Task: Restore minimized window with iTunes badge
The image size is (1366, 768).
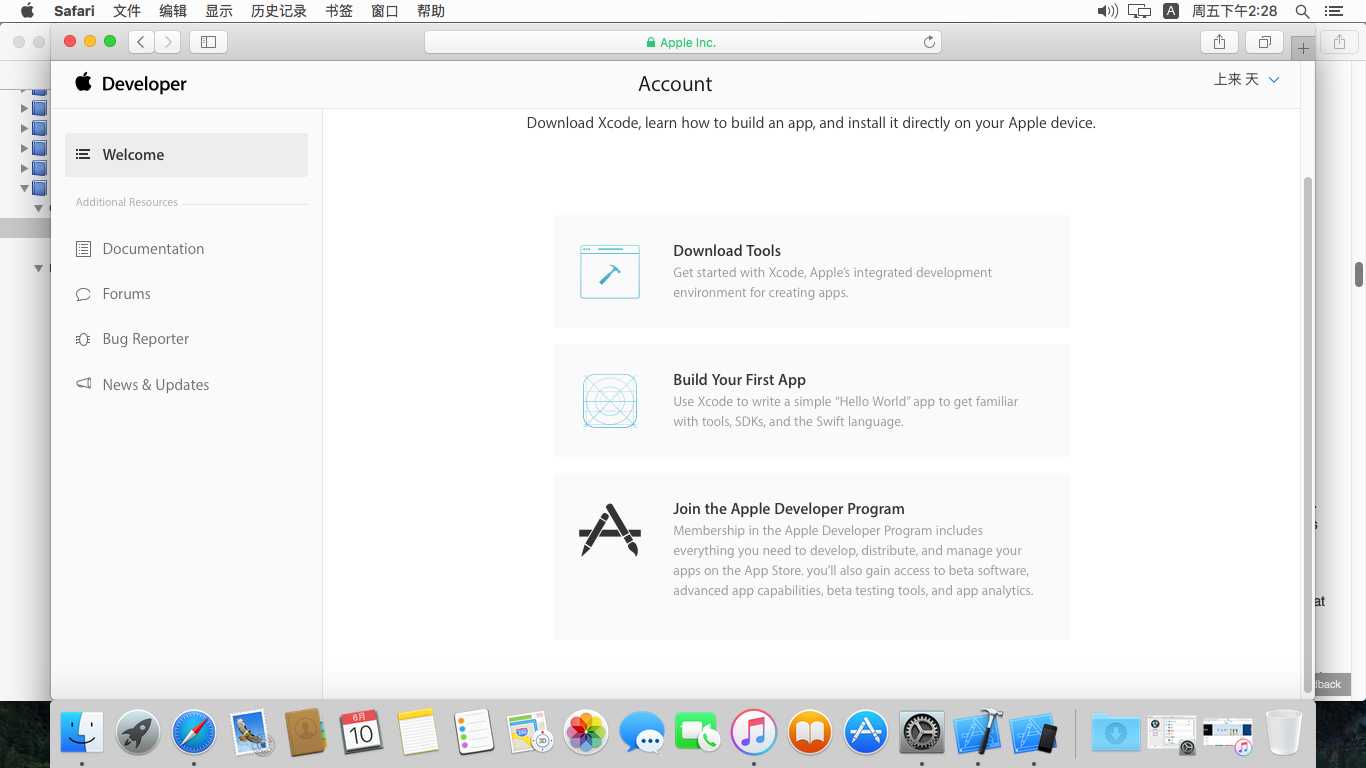Action: [x=1228, y=735]
